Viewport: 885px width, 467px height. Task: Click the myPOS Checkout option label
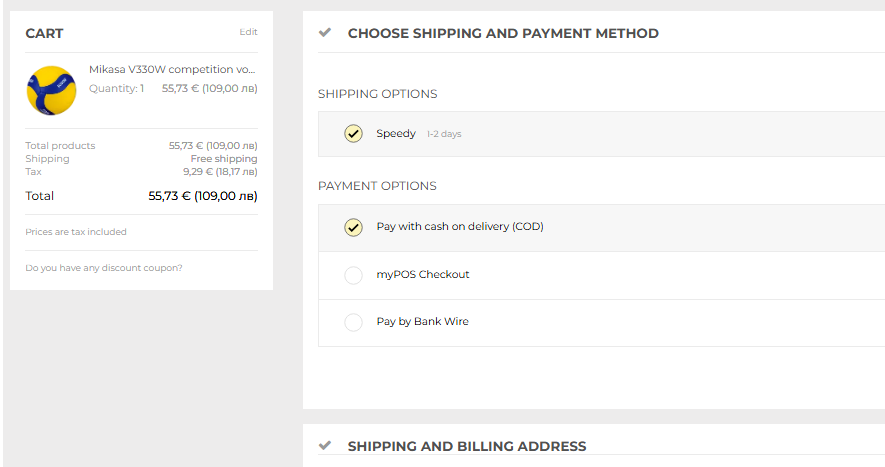[423, 274]
